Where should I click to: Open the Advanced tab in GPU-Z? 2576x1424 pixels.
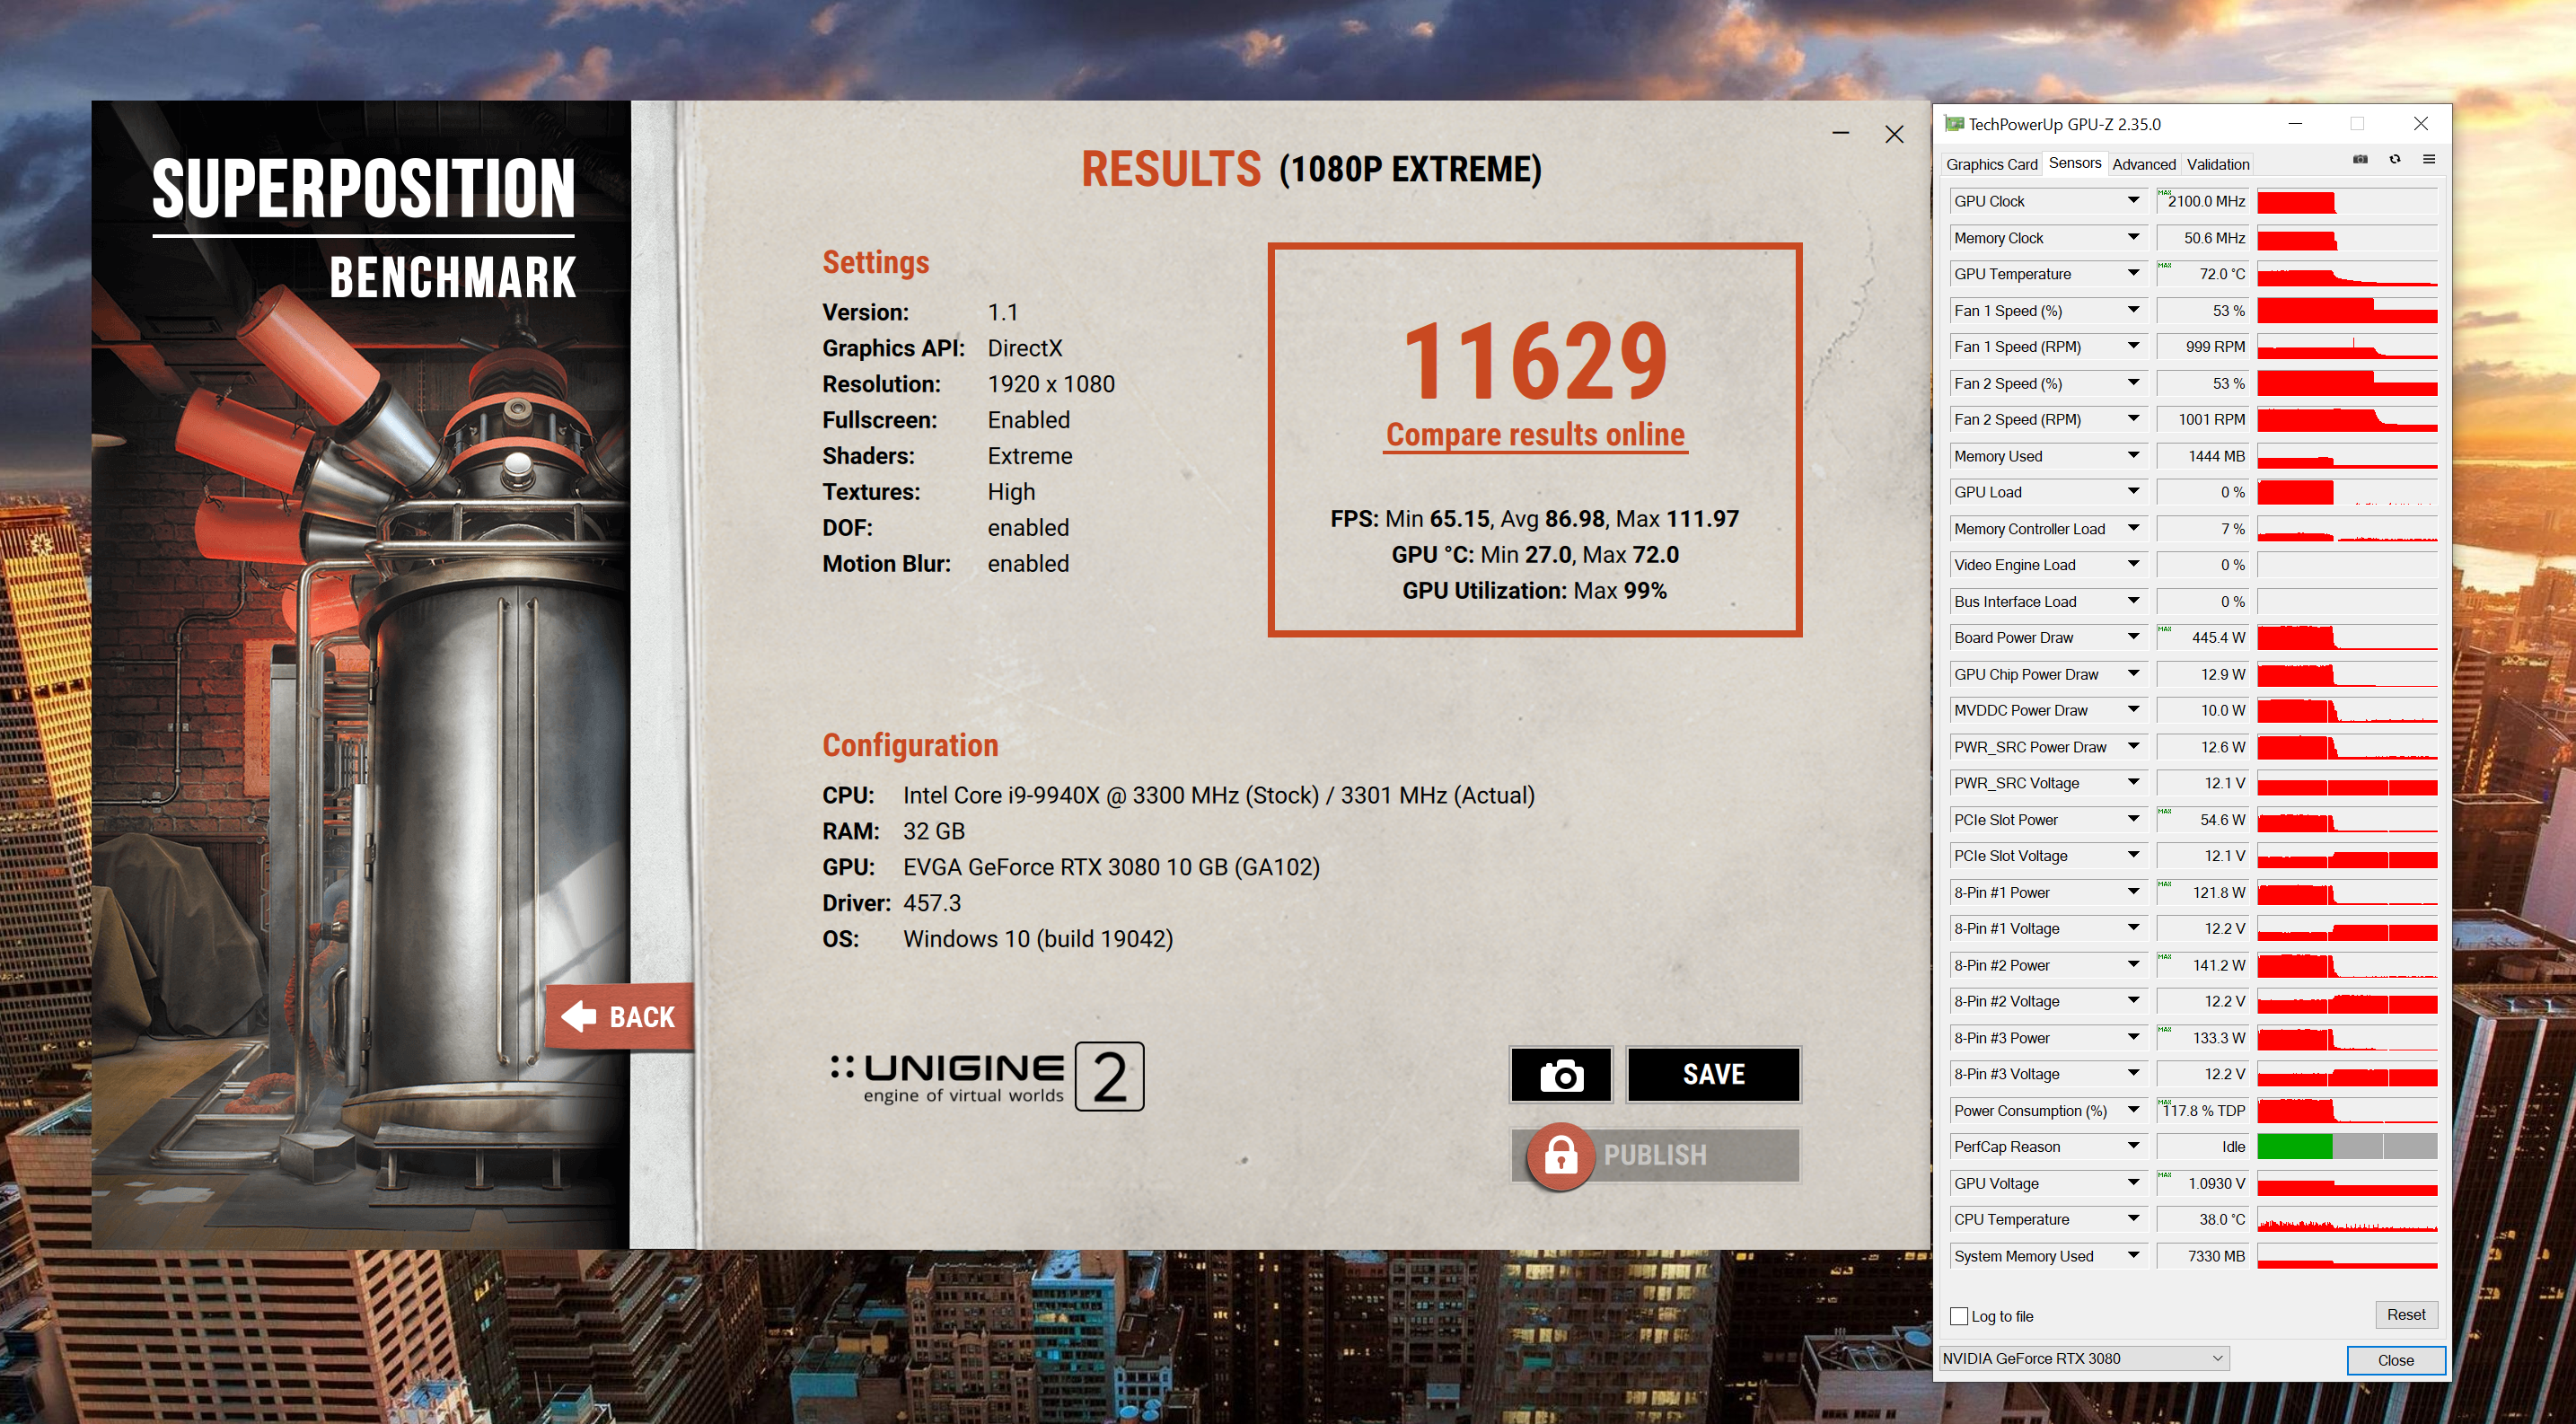coord(2143,164)
